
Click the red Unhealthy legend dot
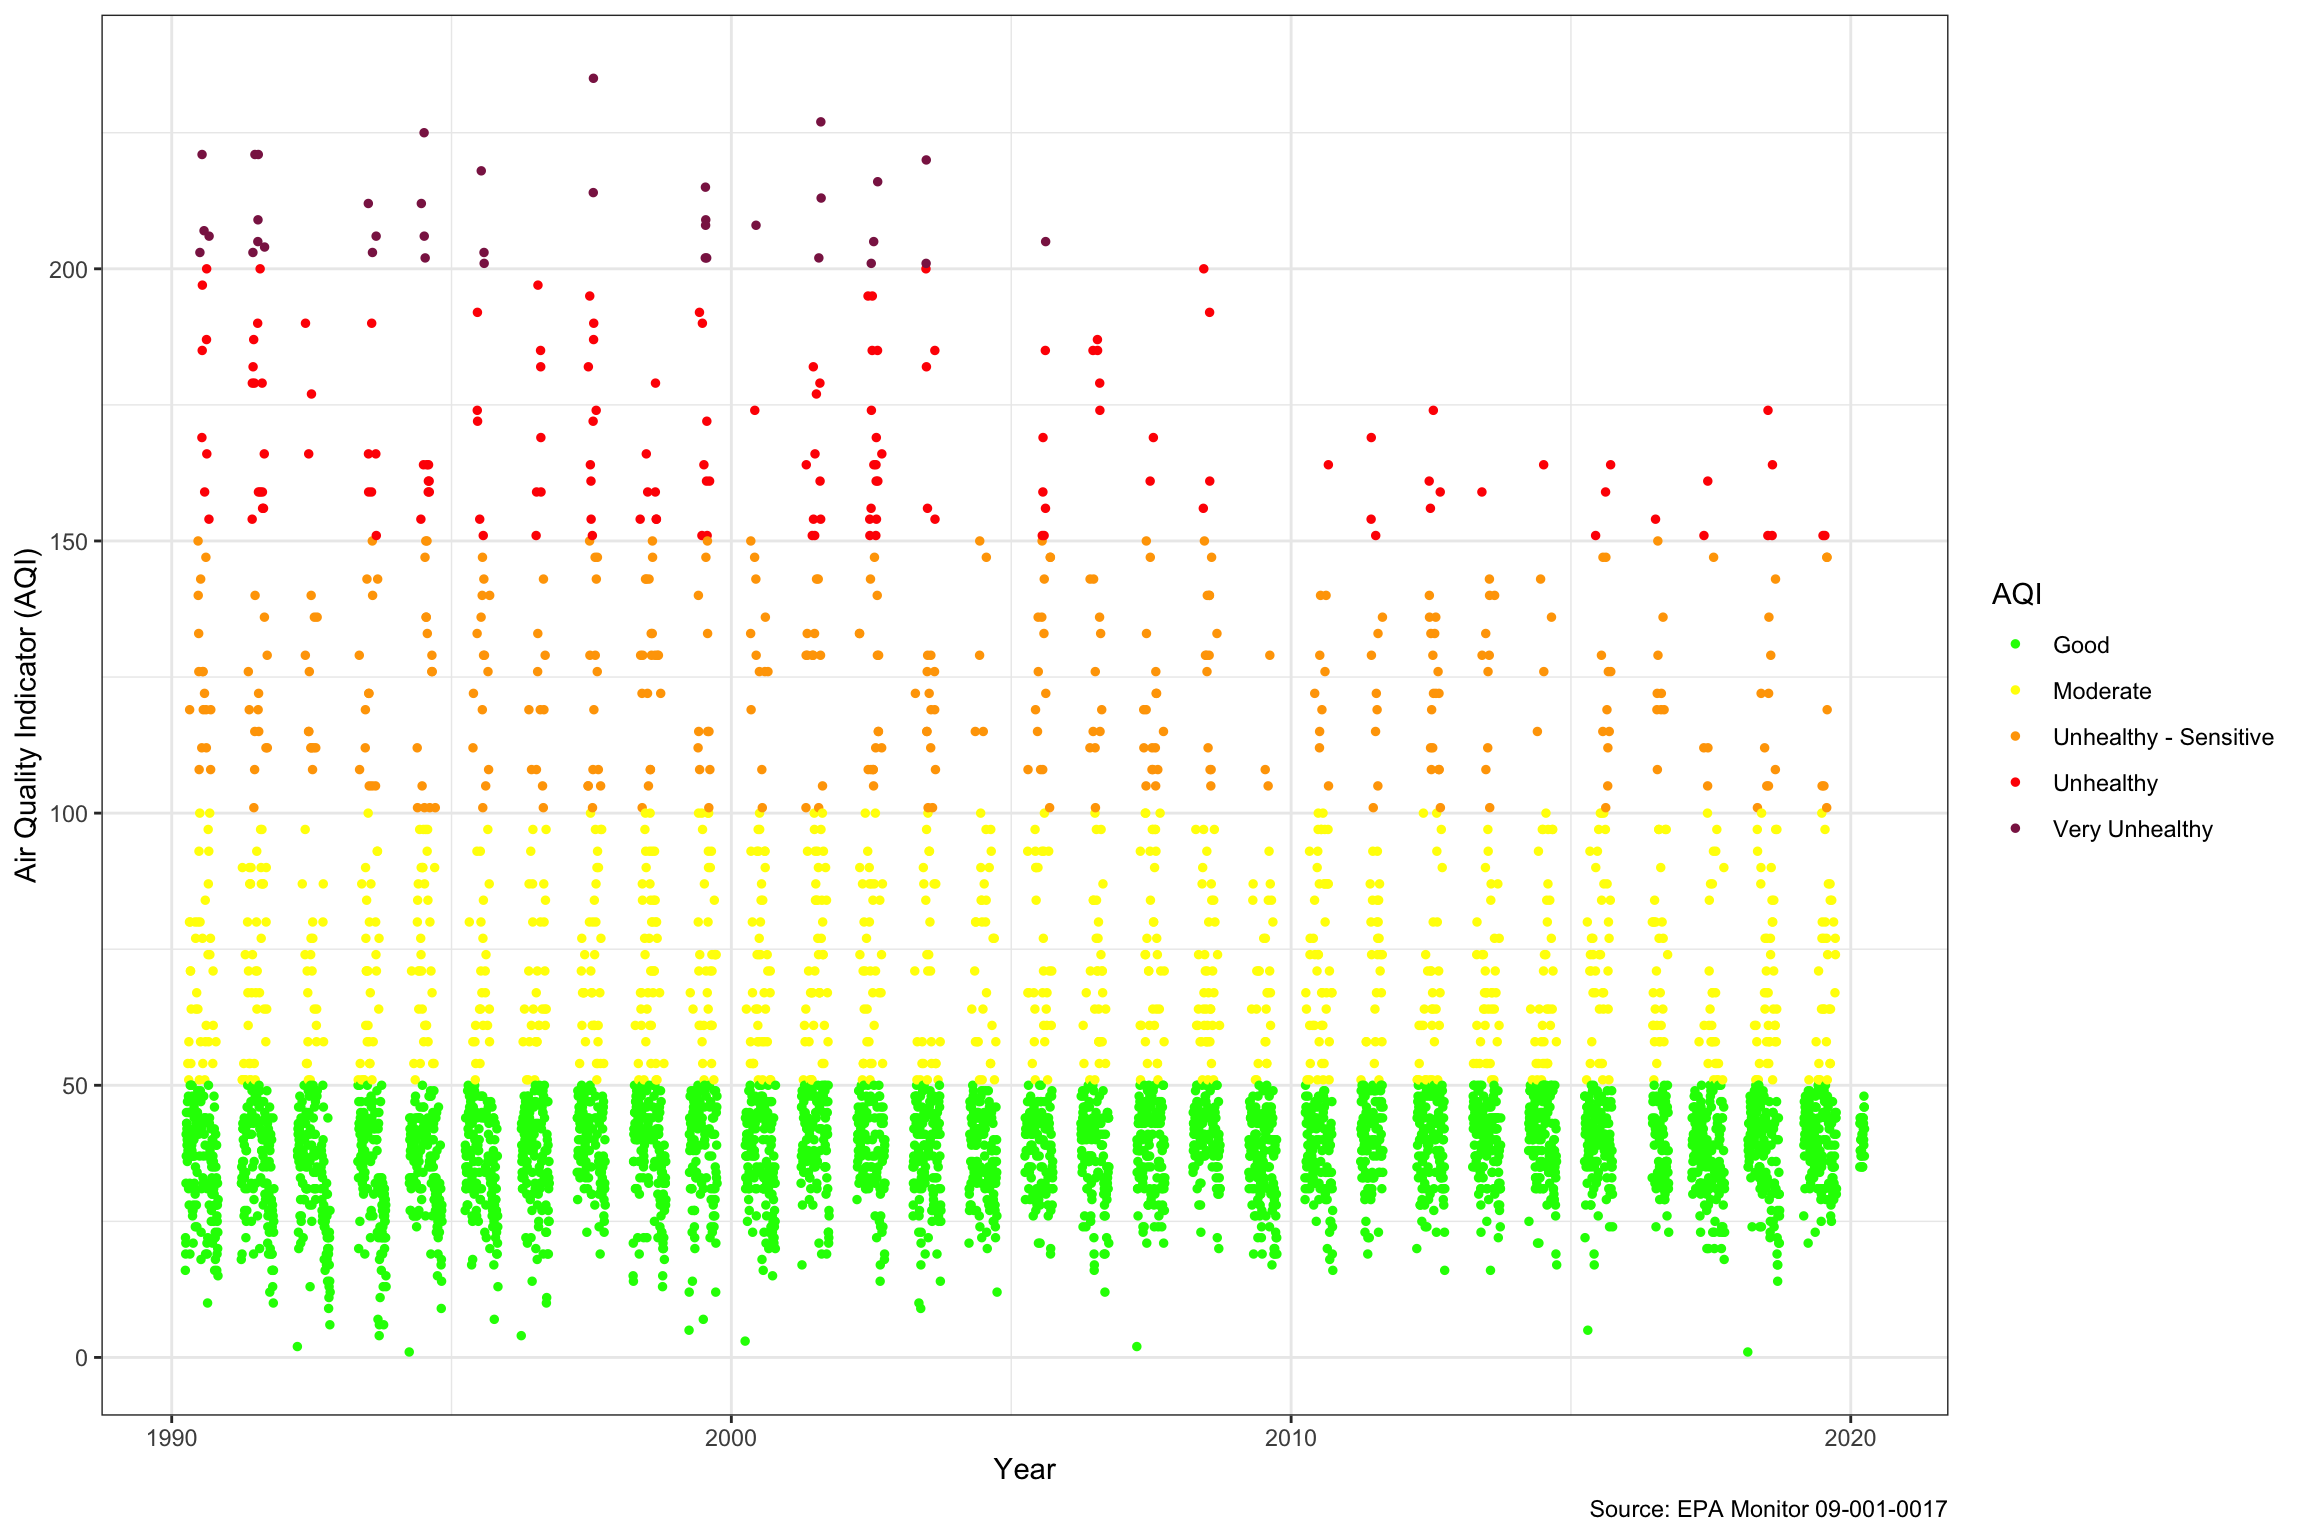coord(2015,782)
